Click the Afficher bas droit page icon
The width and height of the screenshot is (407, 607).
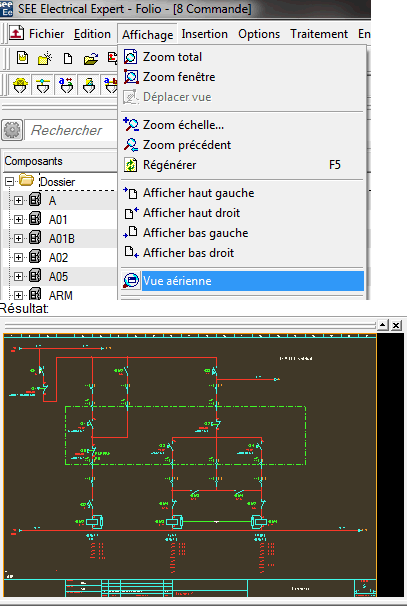131,252
